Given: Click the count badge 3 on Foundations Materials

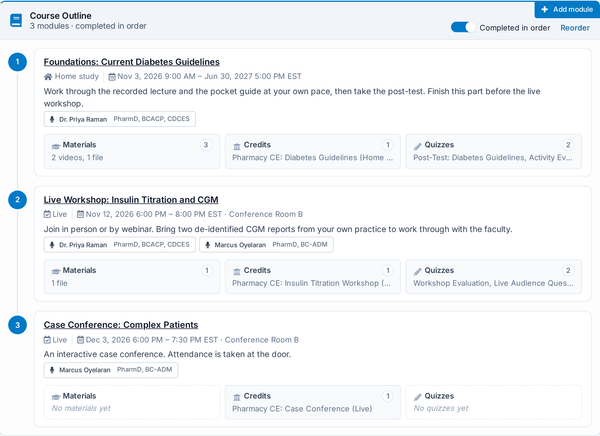Looking at the screenshot, I should click(x=206, y=145).
